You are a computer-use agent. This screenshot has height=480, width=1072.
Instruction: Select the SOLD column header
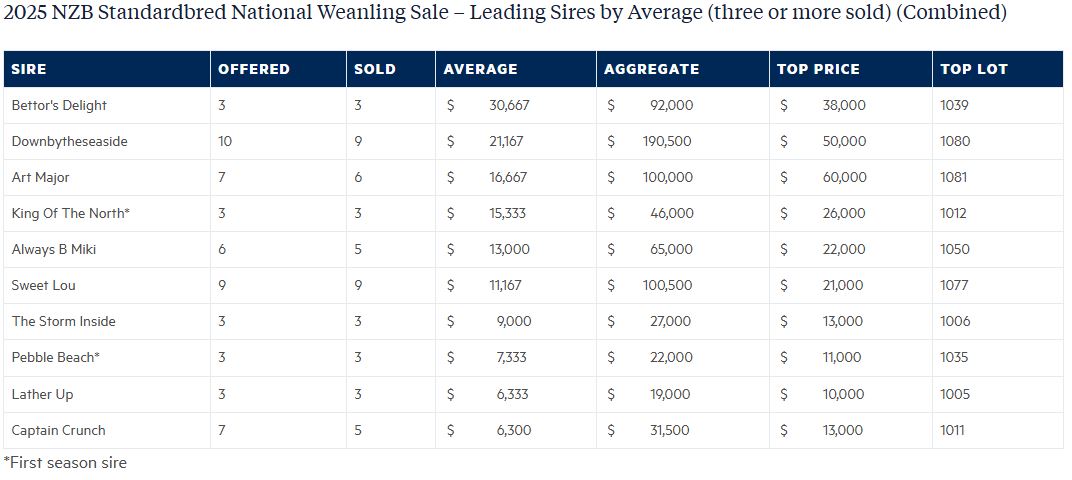click(375, 69)
